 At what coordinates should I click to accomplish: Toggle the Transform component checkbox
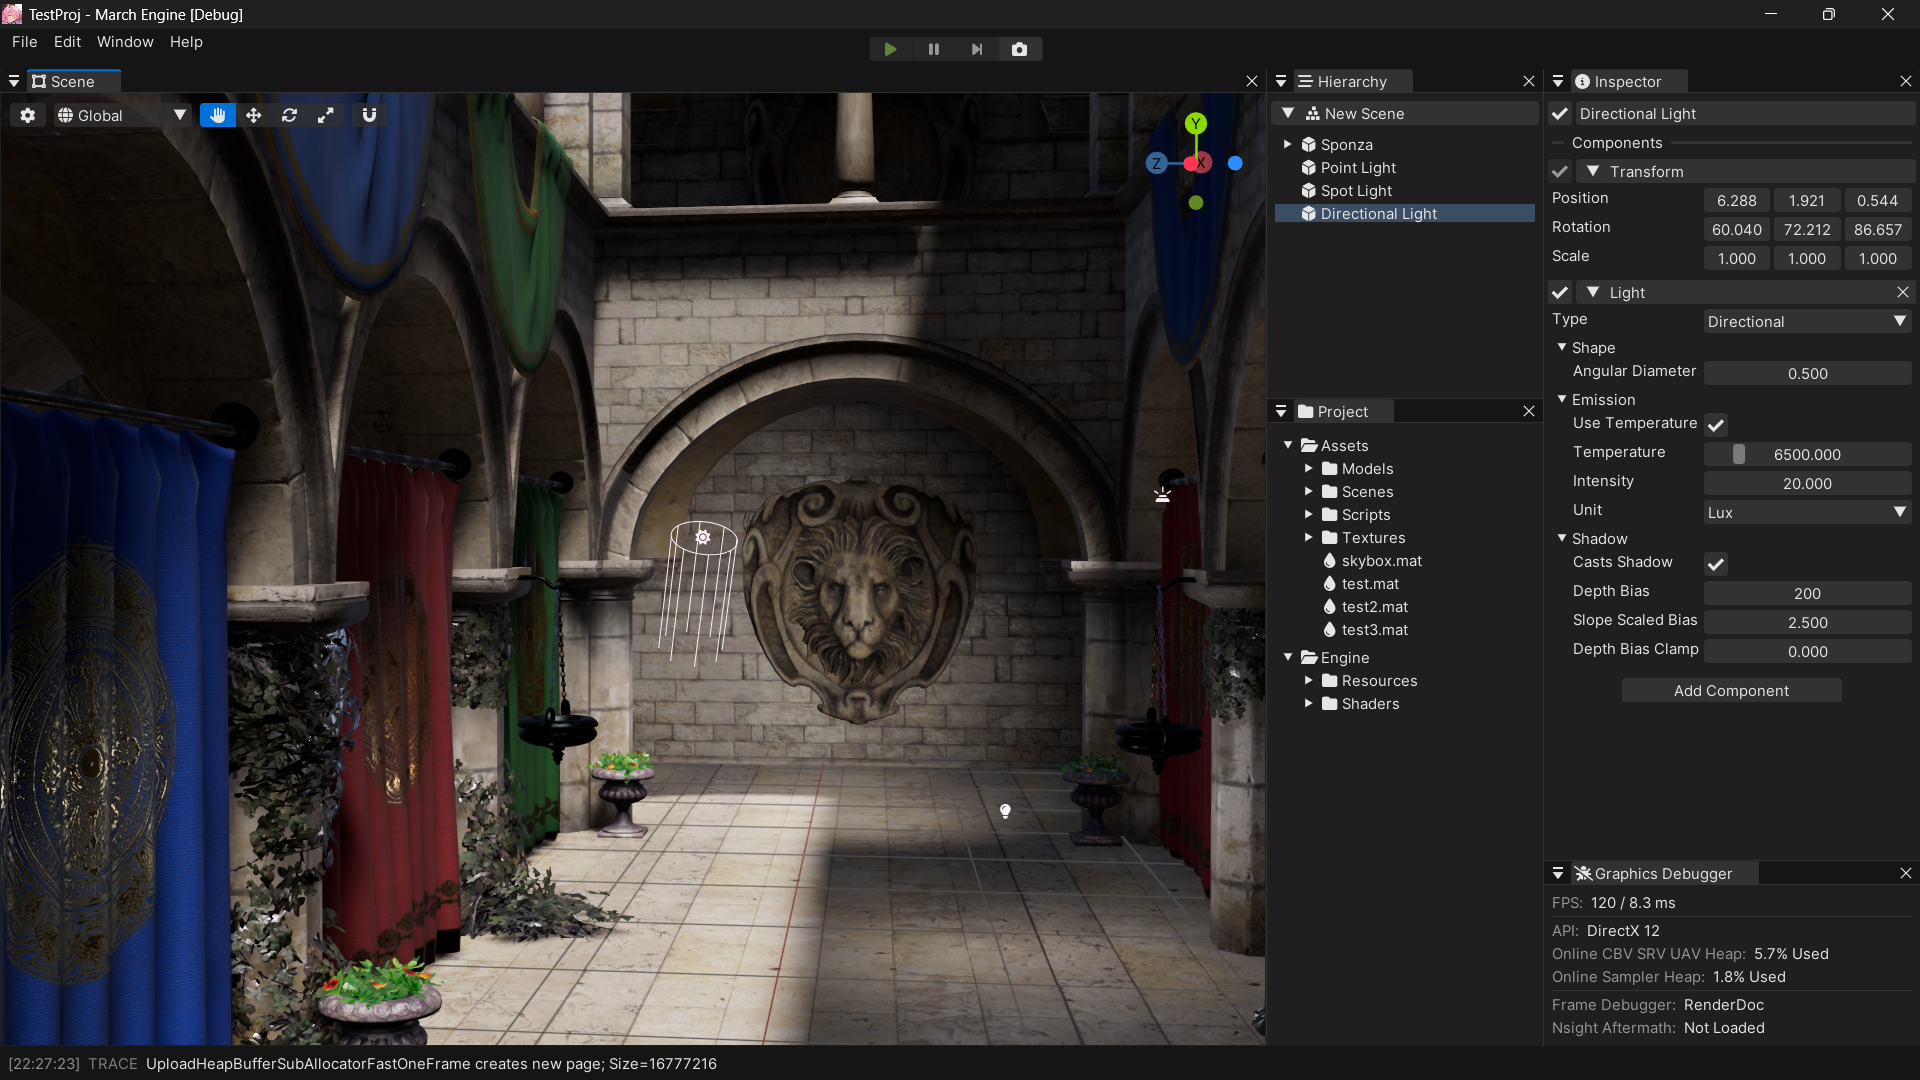(1560, 171)
